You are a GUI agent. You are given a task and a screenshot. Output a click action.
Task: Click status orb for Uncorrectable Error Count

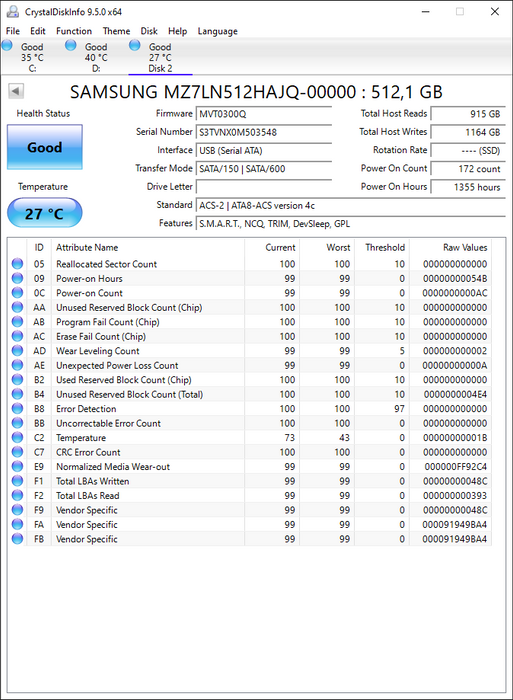click(x=17, y=423)
